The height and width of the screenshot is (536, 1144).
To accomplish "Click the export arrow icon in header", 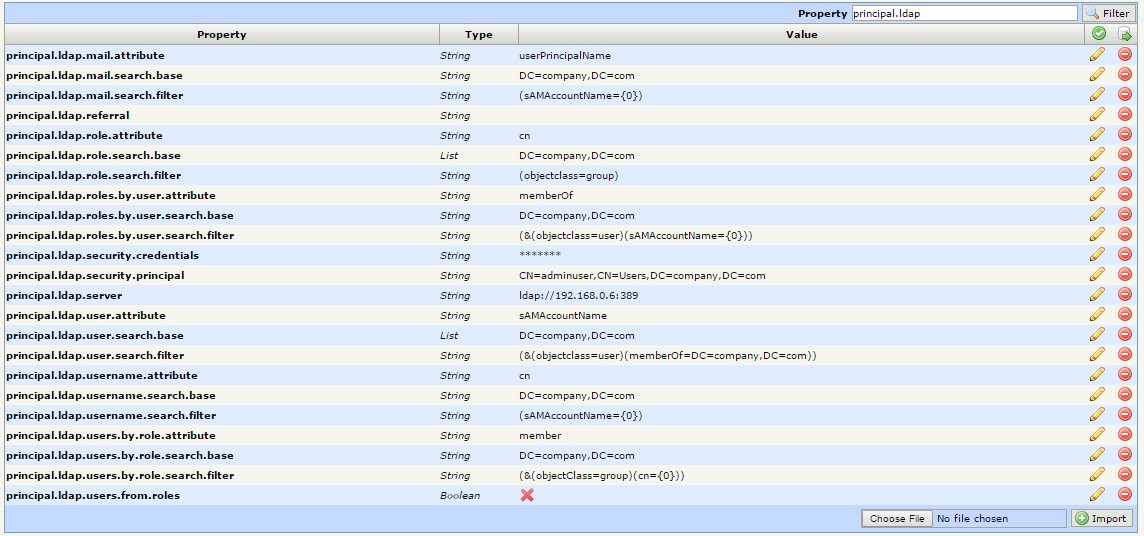I will pyautogui.click(x=1125, y=34).
